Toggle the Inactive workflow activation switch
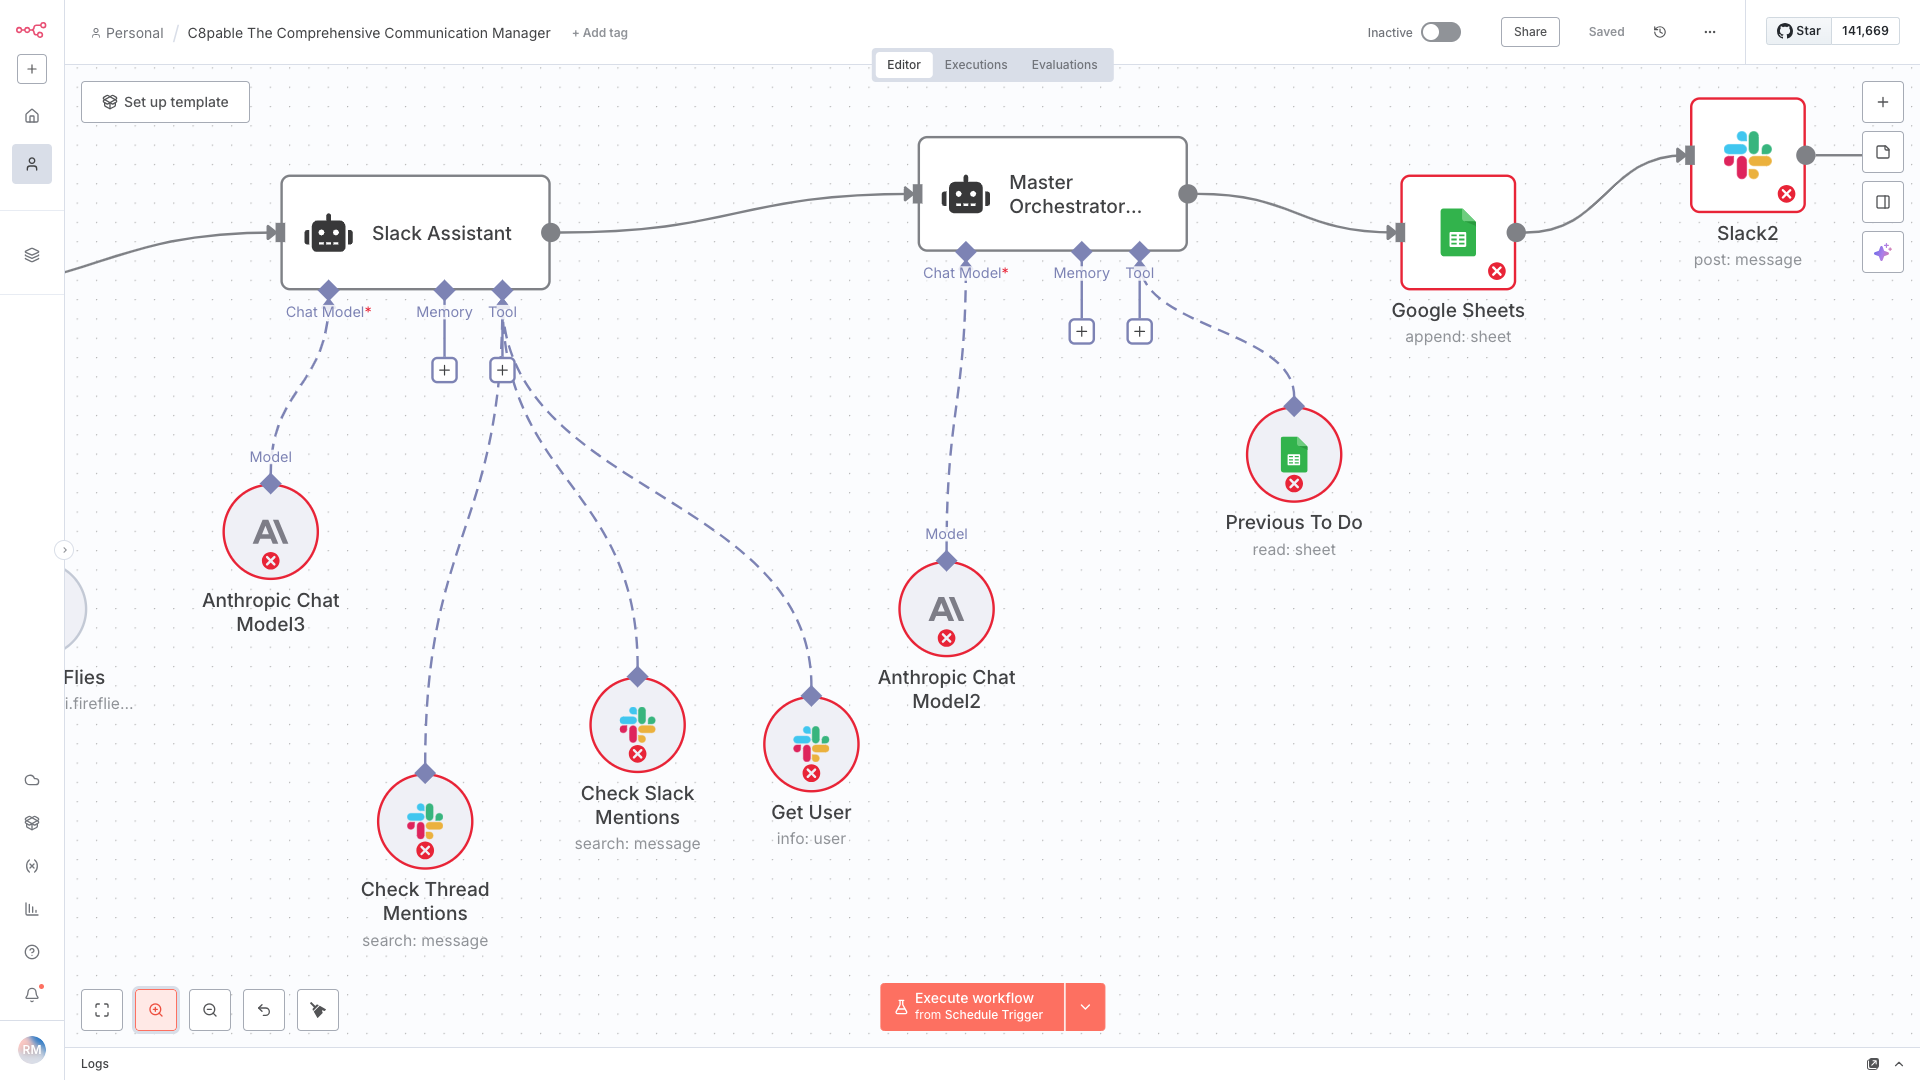Viewport: 1920px width, 1080px height. pos(1441,32)
